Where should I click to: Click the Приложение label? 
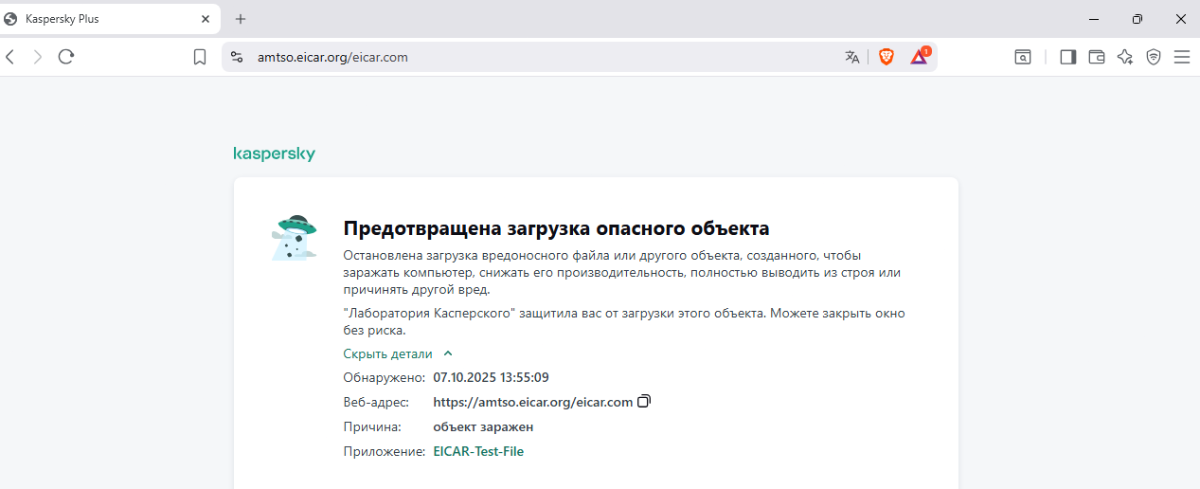(x=385, y=451)
